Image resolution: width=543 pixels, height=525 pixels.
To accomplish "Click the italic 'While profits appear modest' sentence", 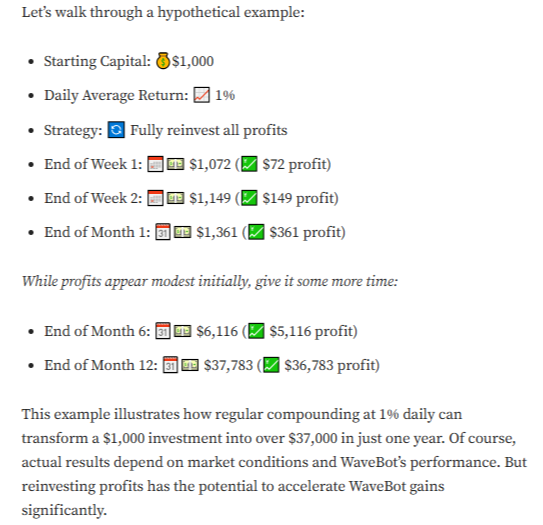I will (210, 282).
